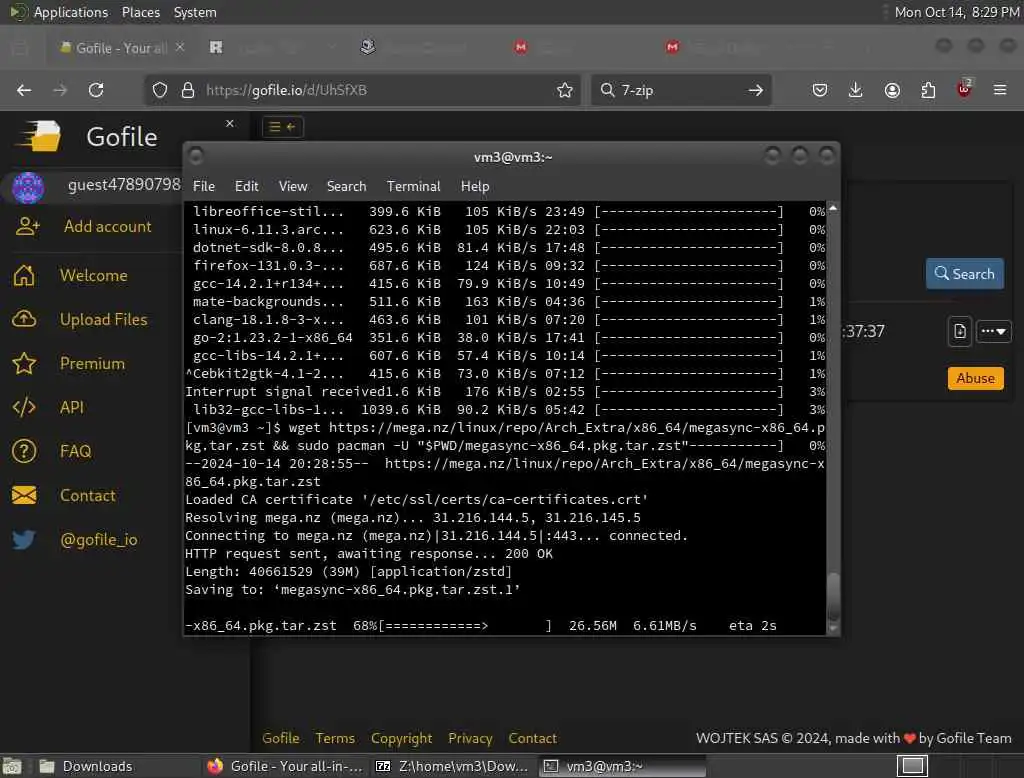
Task: Open the Pocket save icon
Action: [x=820, y=90]
